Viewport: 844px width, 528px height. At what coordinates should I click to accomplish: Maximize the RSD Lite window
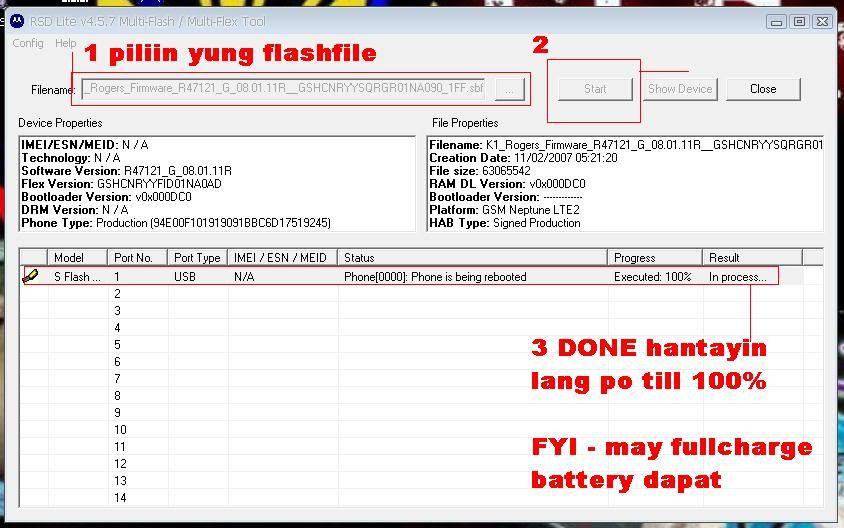click(799, 22)
